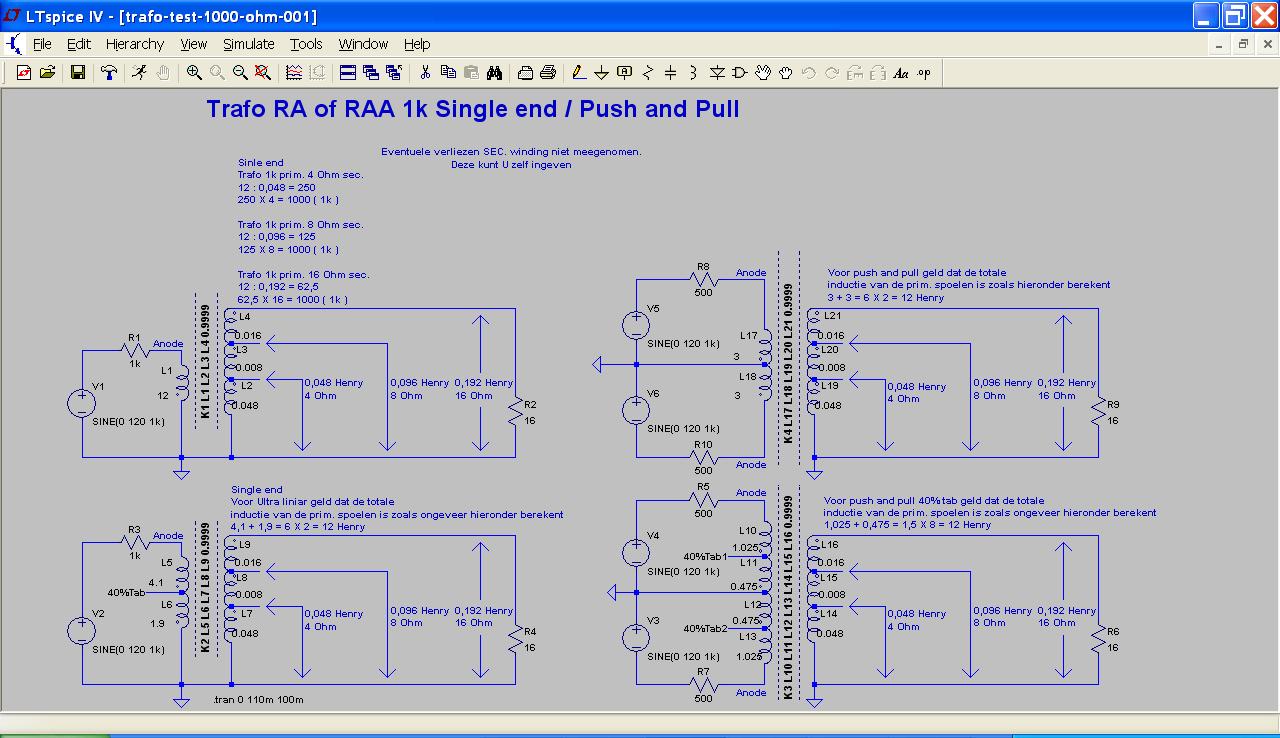
Task: Place a Diode component
Action: 717,72
